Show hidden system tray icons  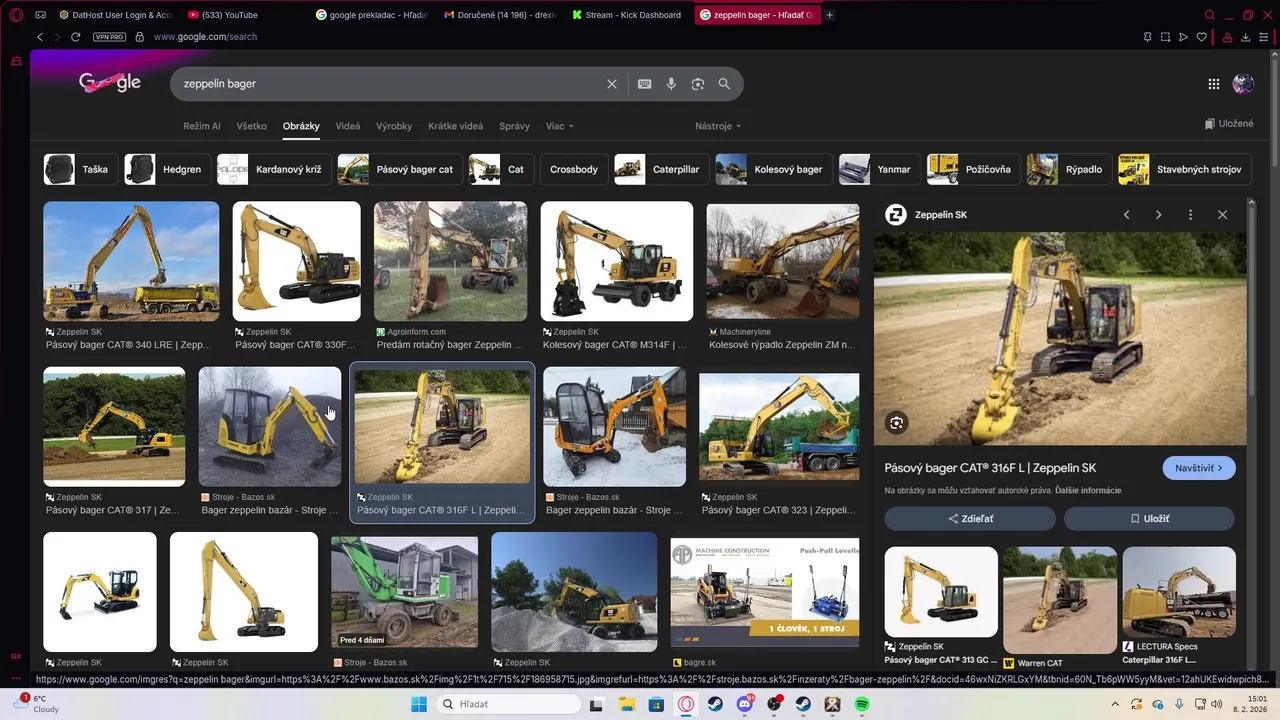(1115, 704)
